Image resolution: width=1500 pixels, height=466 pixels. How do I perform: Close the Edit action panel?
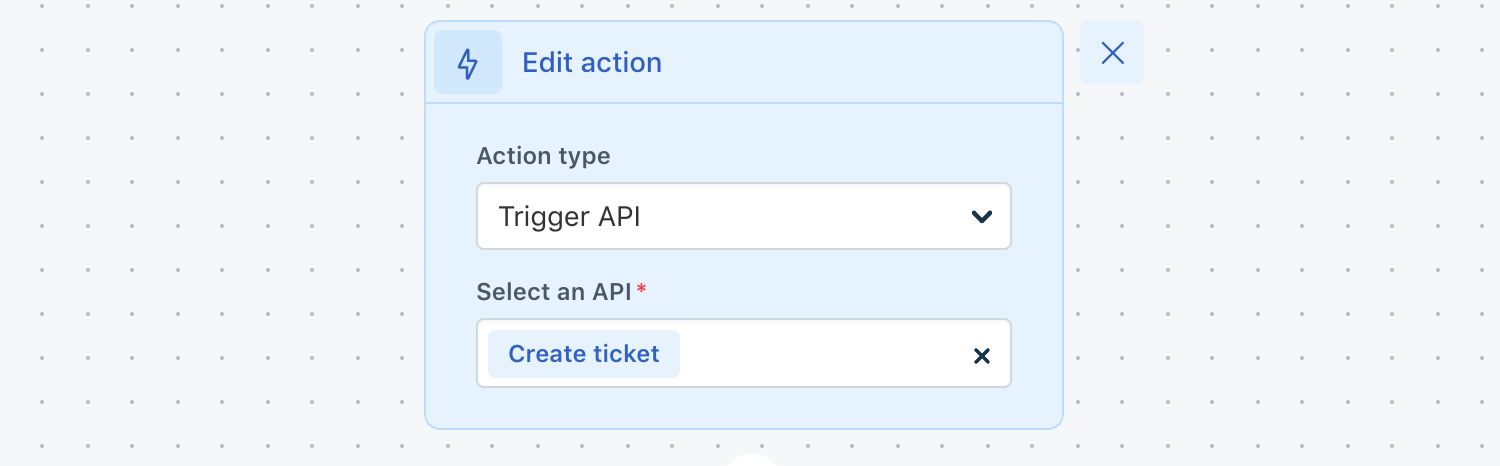1112,52
